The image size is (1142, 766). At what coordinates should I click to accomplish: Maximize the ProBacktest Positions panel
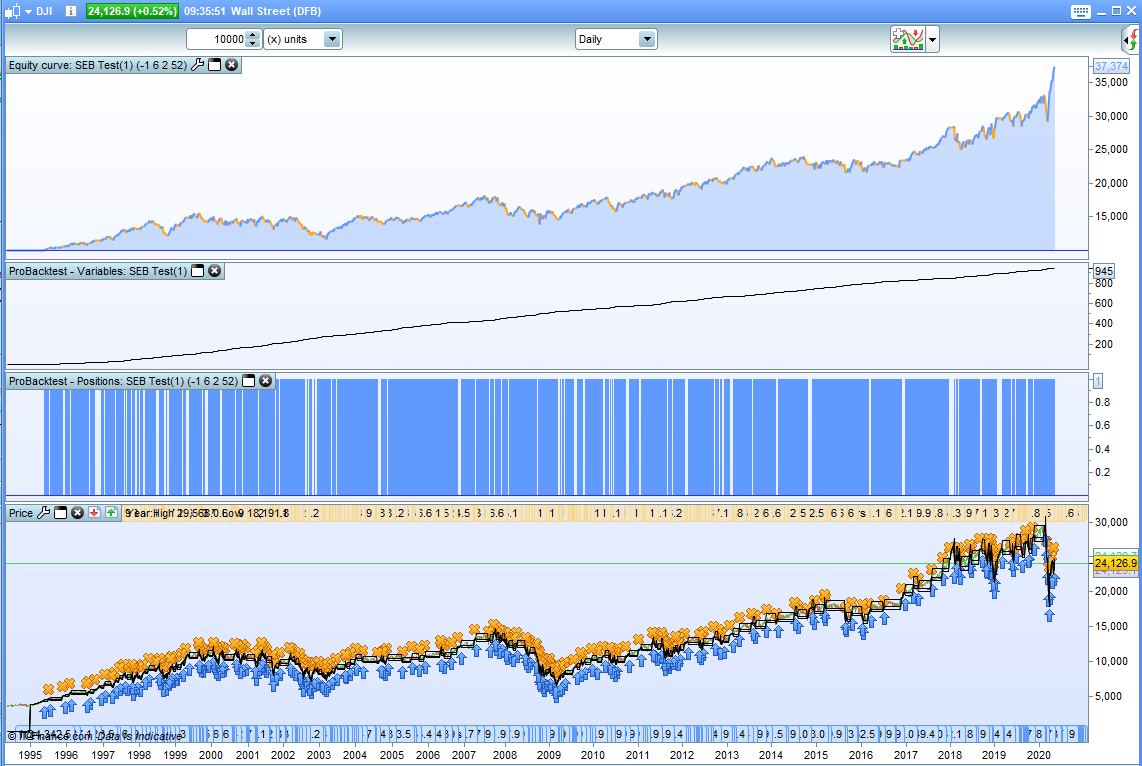coord(248,381)
